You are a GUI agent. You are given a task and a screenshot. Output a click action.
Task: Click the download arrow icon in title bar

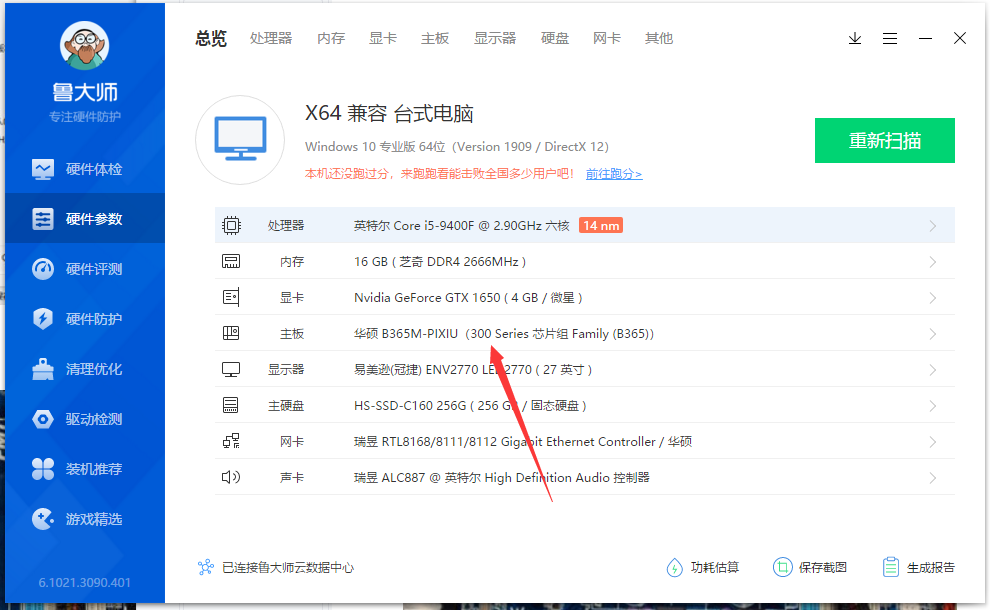pos(855,39)
